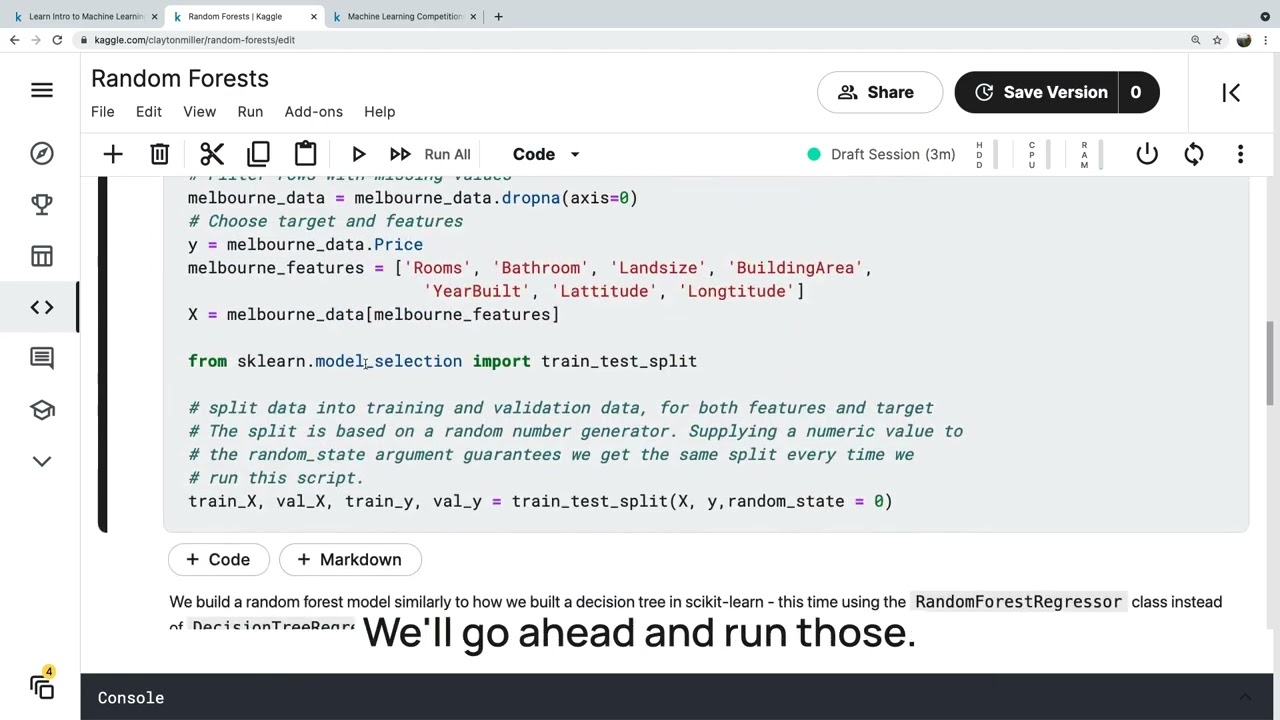Add a Markdown cell below
1280x720 pixels.
click(x=350, y=559)
